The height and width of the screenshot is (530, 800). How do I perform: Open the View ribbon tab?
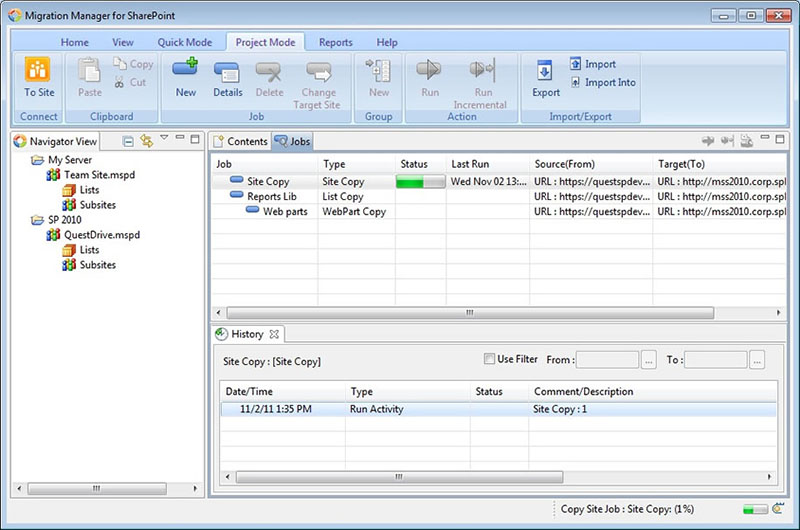[x=122, y=42]
